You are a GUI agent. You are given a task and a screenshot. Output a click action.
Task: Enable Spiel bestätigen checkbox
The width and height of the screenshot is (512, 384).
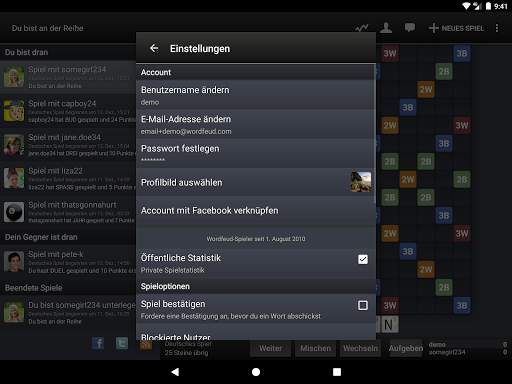(363, 305)
